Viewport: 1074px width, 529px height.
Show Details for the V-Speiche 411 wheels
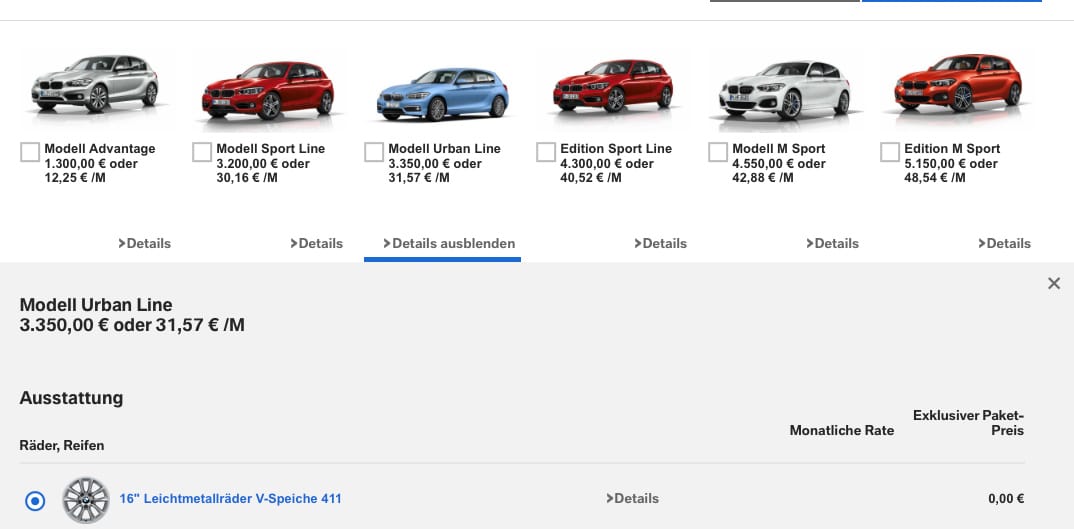(633, 498)
